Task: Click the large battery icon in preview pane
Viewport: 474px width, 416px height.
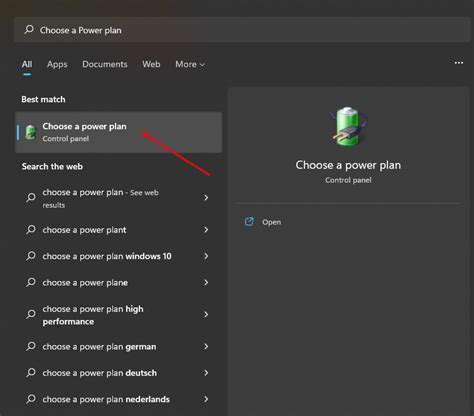Action: pyautogui.click(x=348, y=126)
